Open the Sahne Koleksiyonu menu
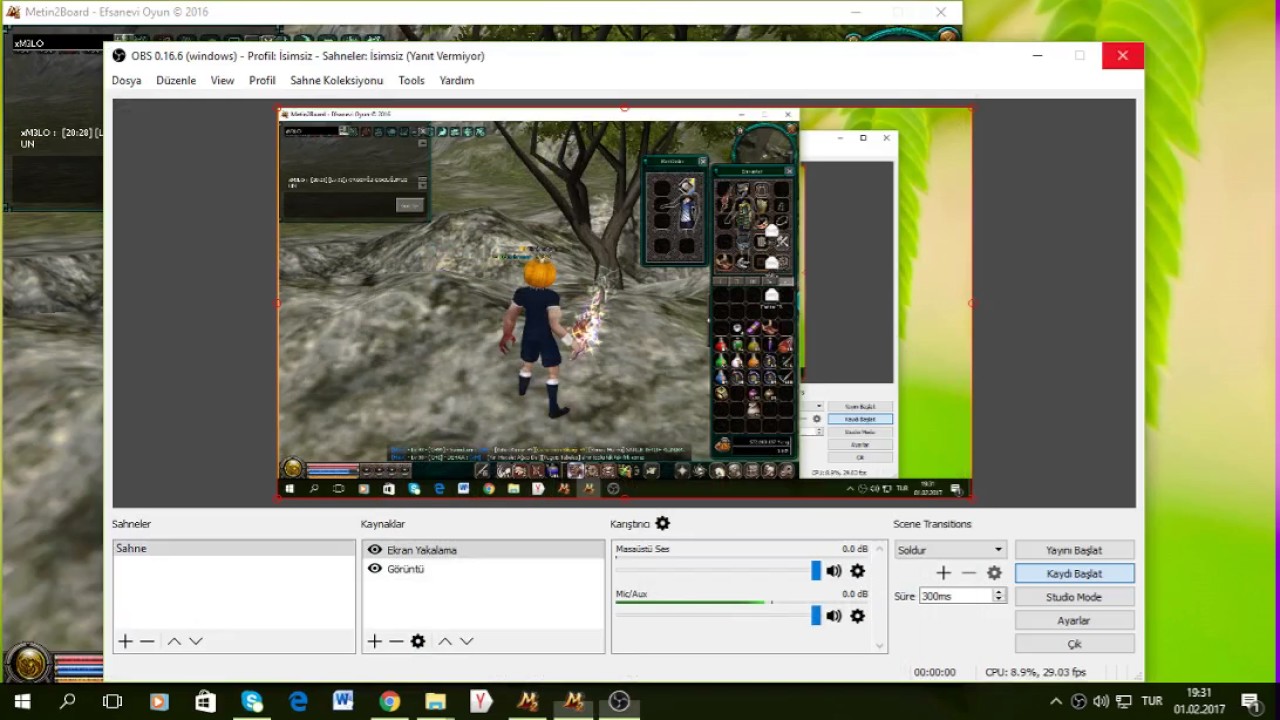 (337, 80)
